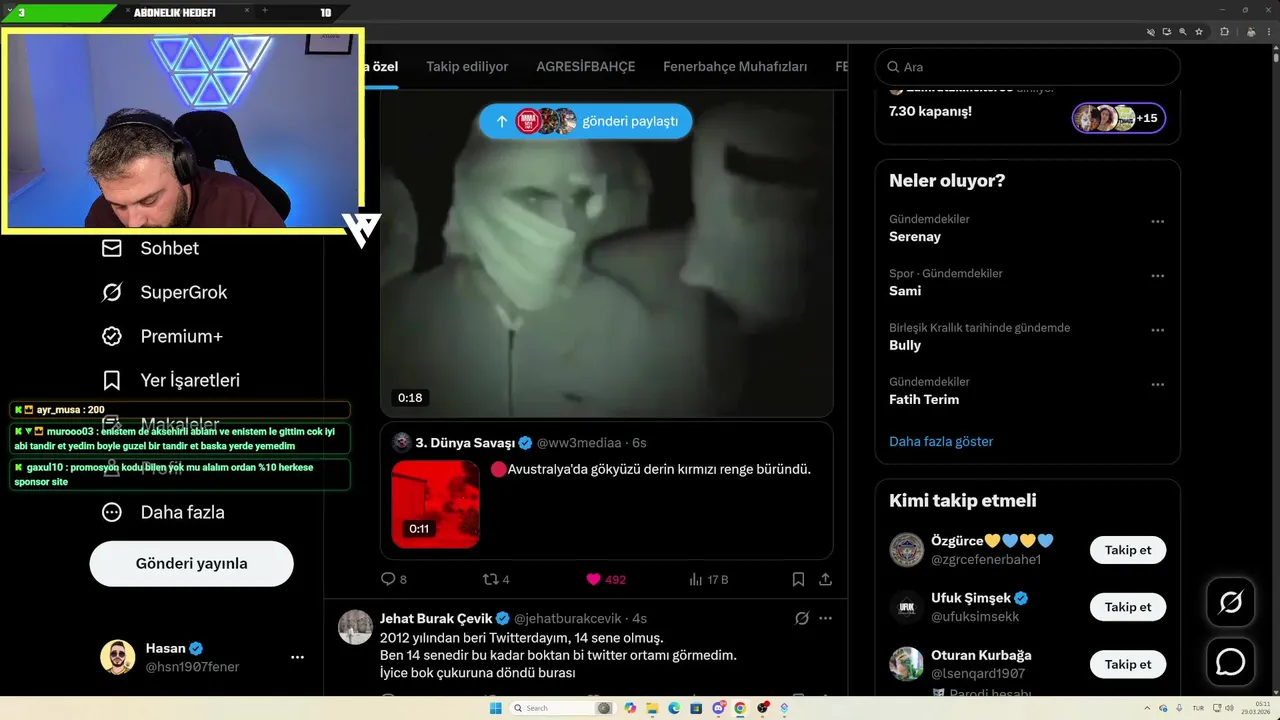Click the Windows taskbar search box
The height and width of the screenshot is (720, 1280).
[562, 708]
